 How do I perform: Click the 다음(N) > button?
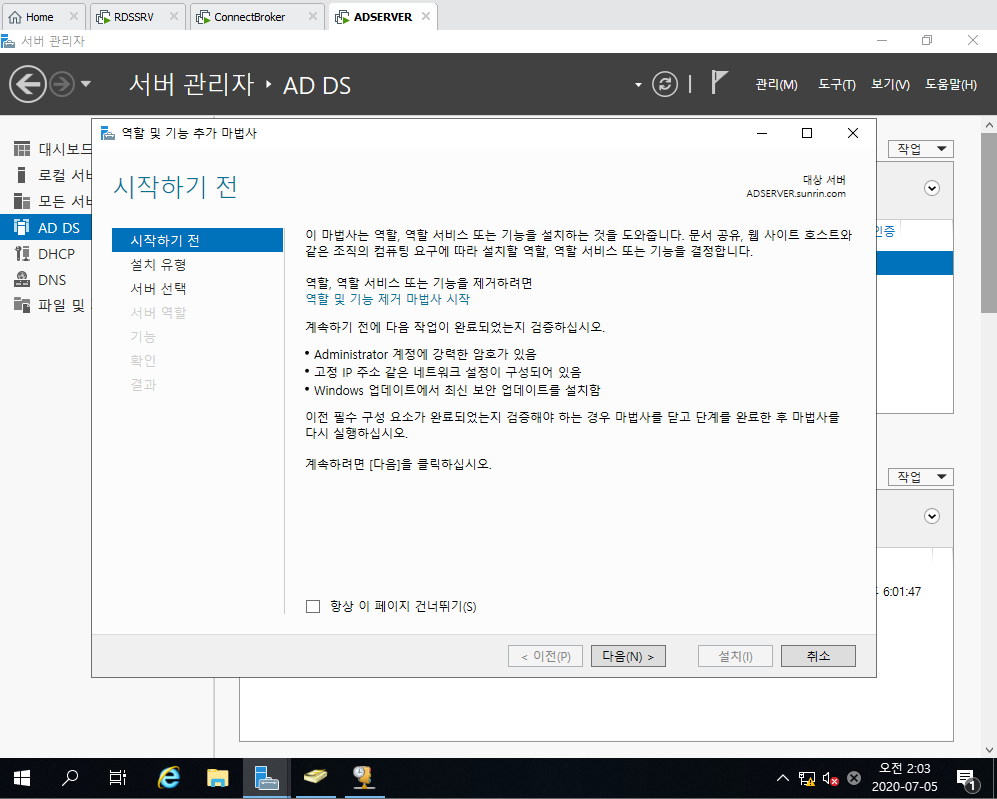coord(628,656)
